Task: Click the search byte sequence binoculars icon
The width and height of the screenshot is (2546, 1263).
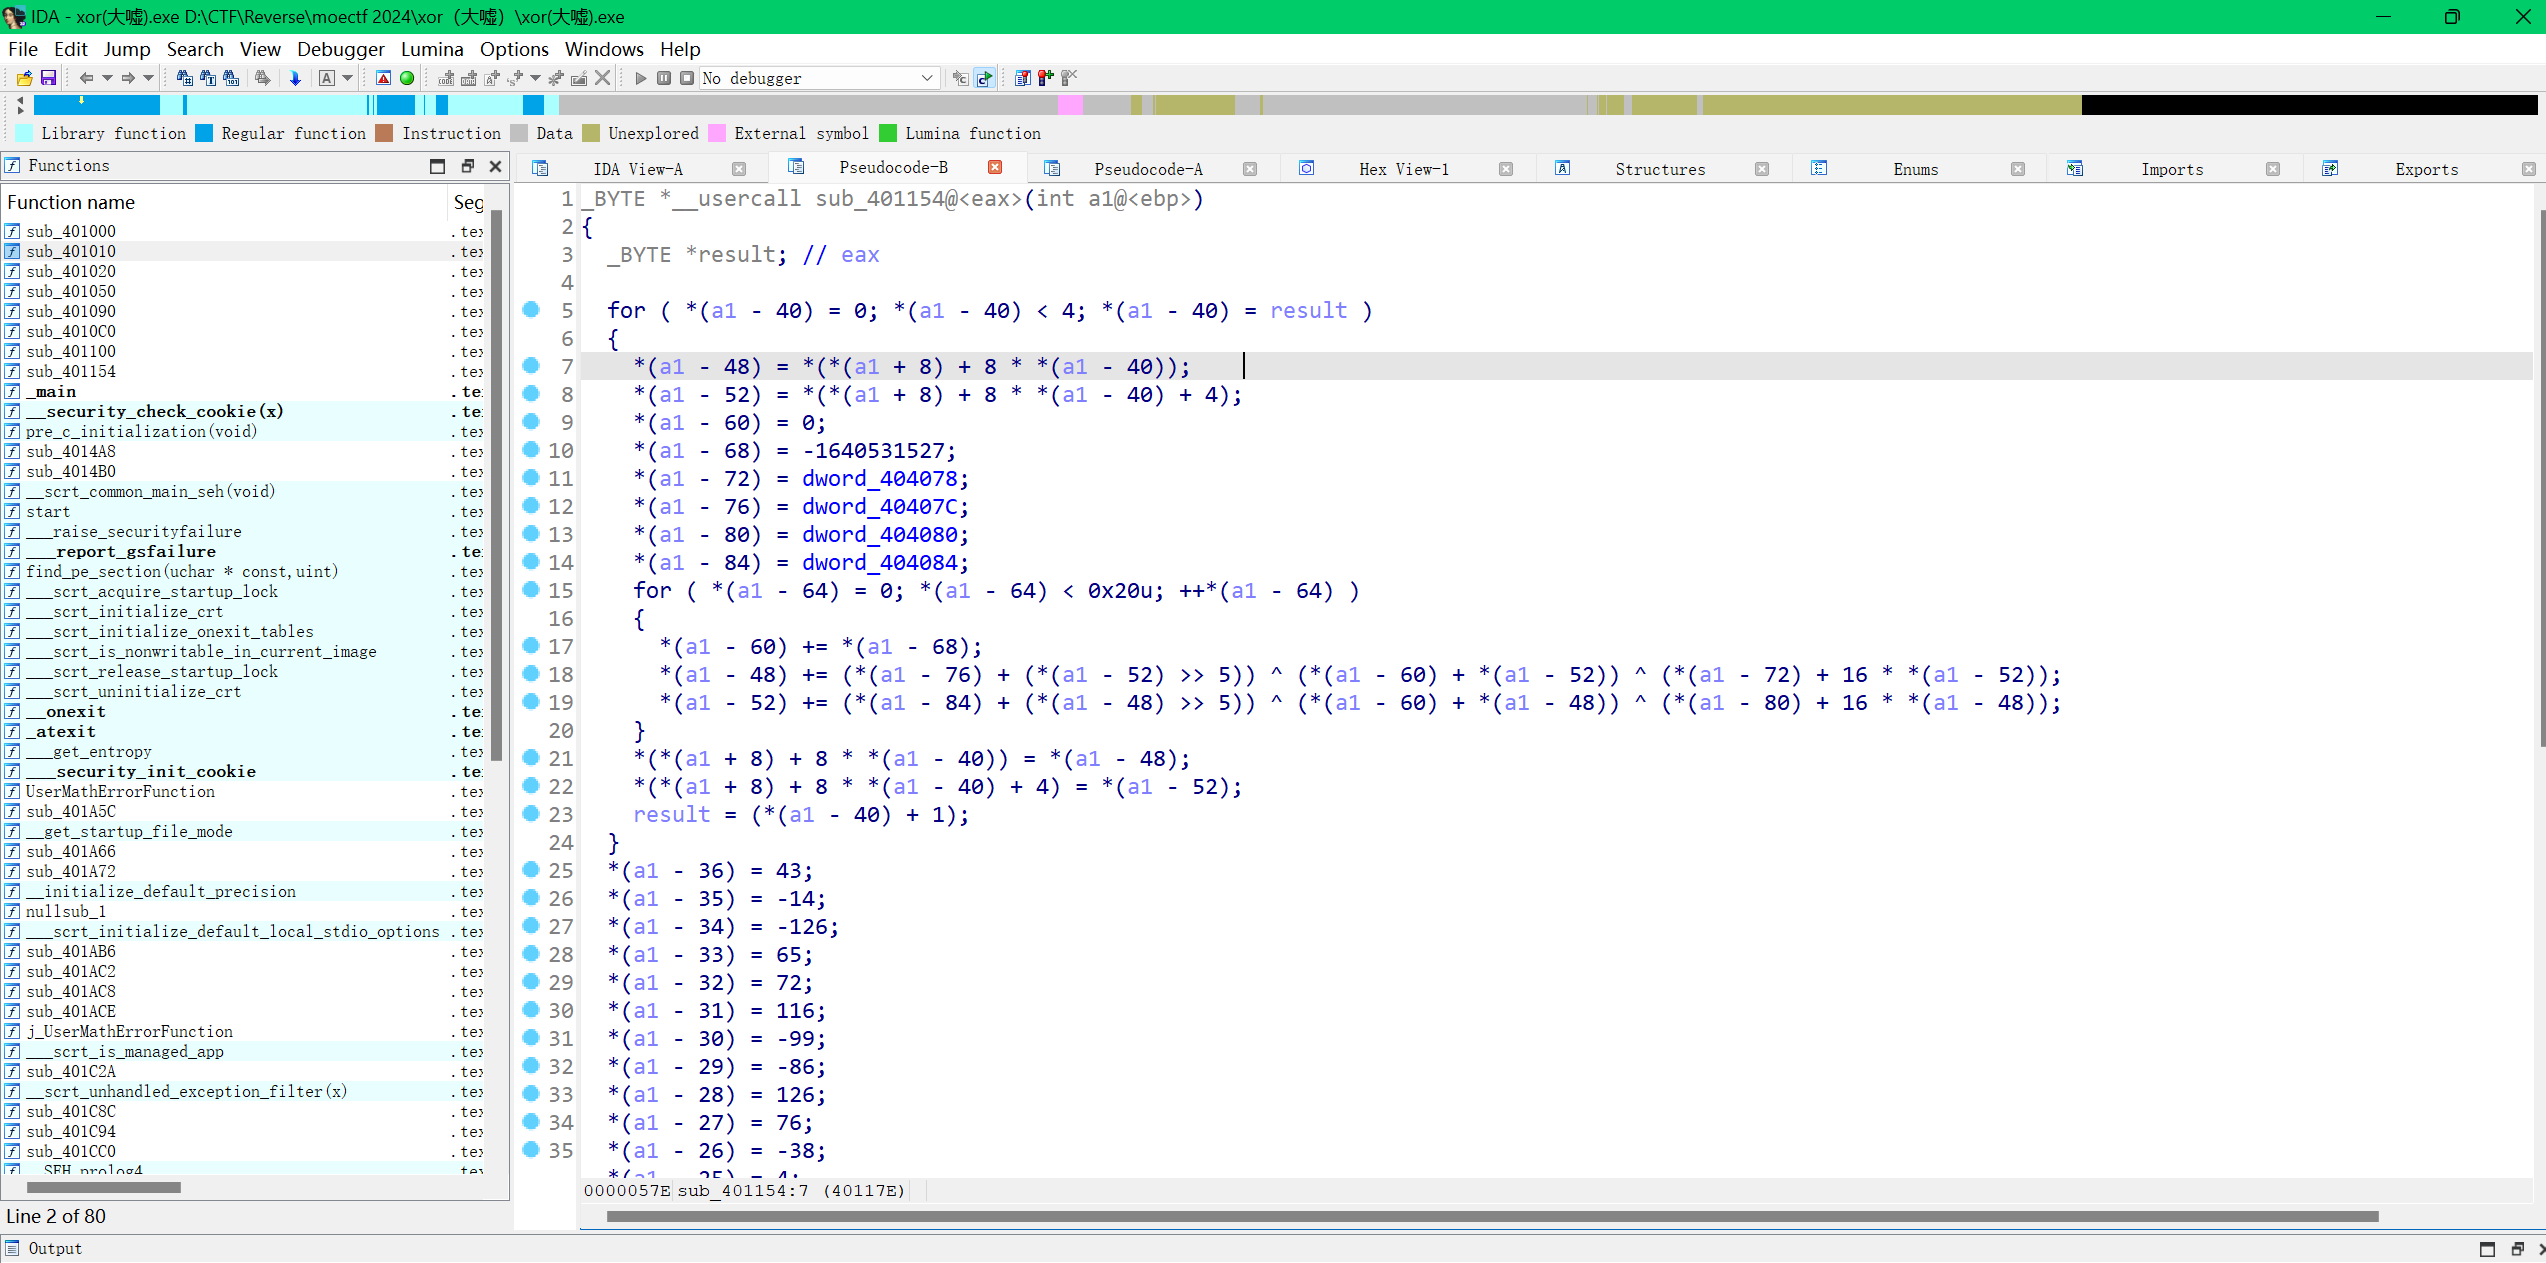Action: (x=231, y=78)
